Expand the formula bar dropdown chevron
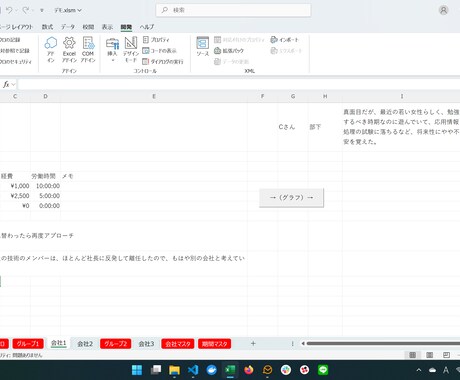This screenshot has height=380, width=460. click(13, 84)
